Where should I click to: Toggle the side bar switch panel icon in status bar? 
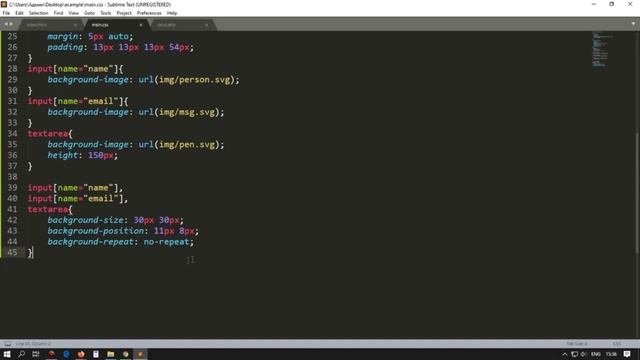tap(8, 344)
